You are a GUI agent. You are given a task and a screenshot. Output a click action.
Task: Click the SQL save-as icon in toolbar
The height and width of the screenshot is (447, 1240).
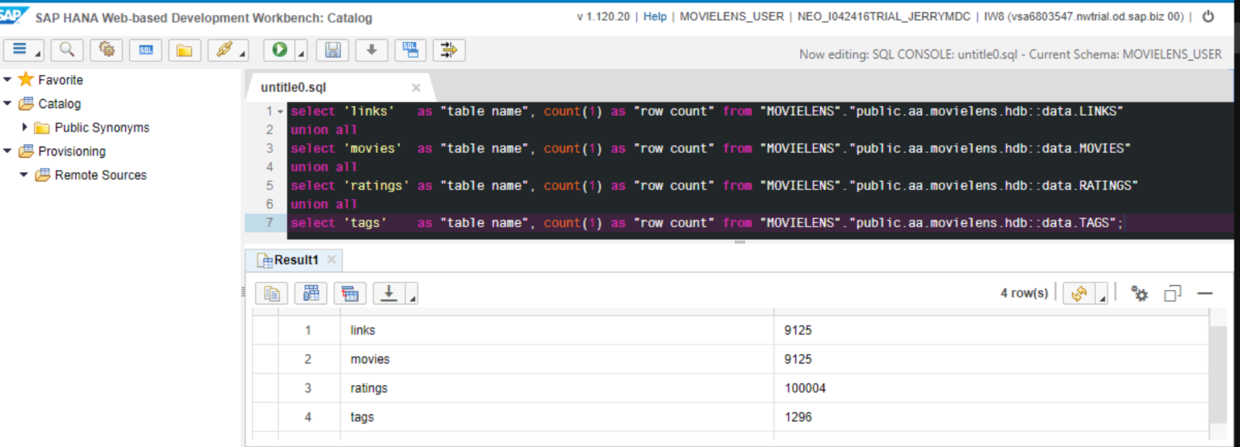(410, 50)
